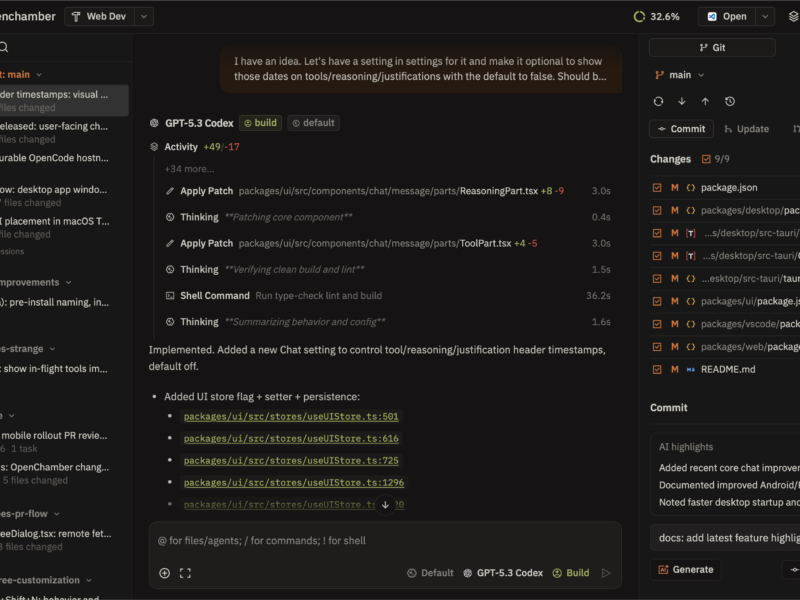The image size is (800, 600).
Task: Open the dropdown arrow next to Web Dev
Action: (x=144, y=16)
